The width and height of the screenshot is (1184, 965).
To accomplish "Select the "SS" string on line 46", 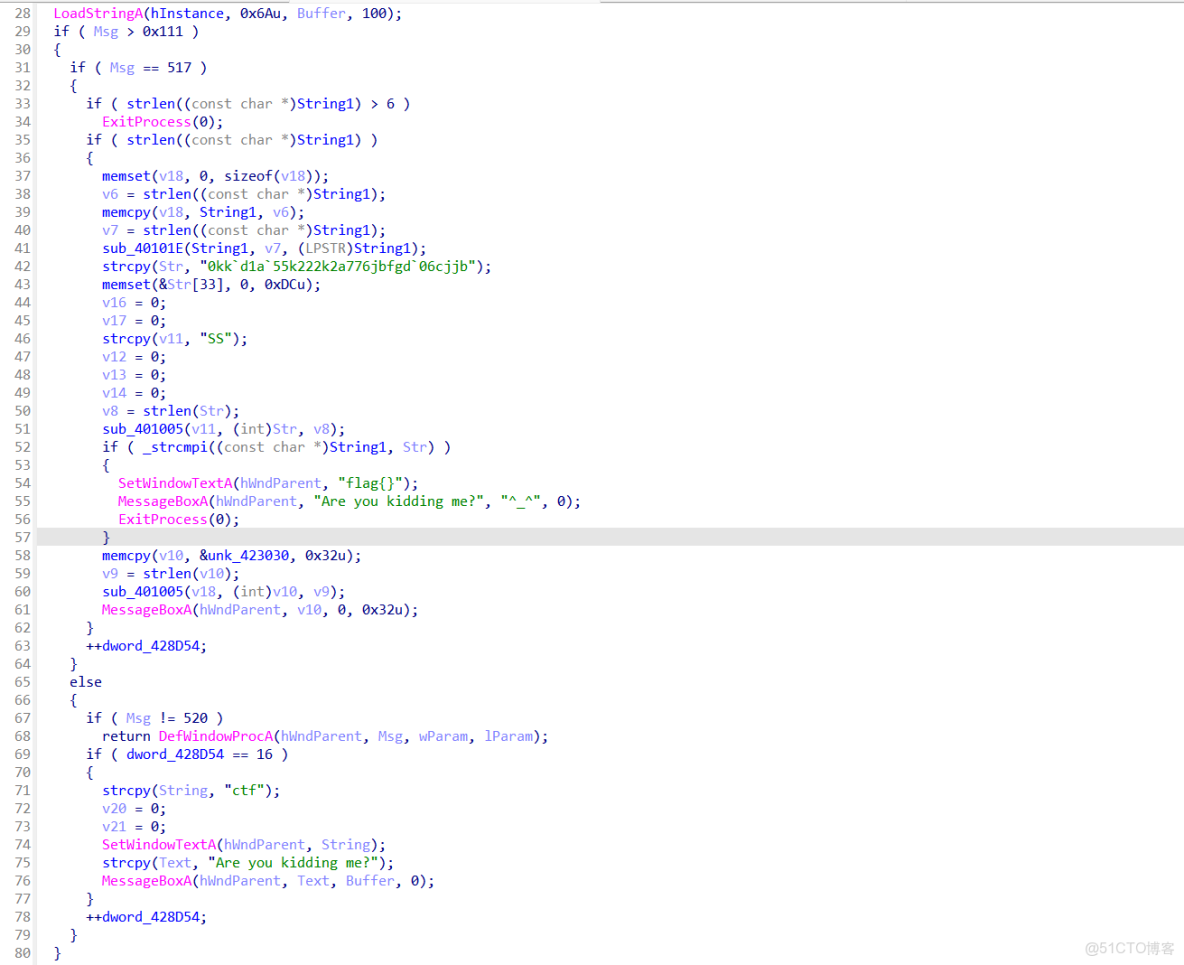I will click(x=215, y=340).
